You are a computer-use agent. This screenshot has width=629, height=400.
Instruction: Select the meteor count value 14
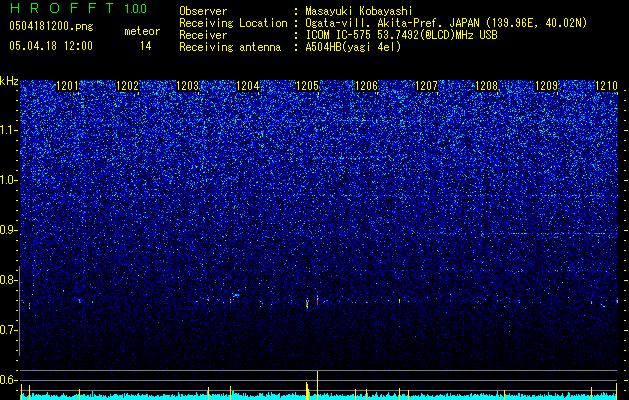coord(146,46)
